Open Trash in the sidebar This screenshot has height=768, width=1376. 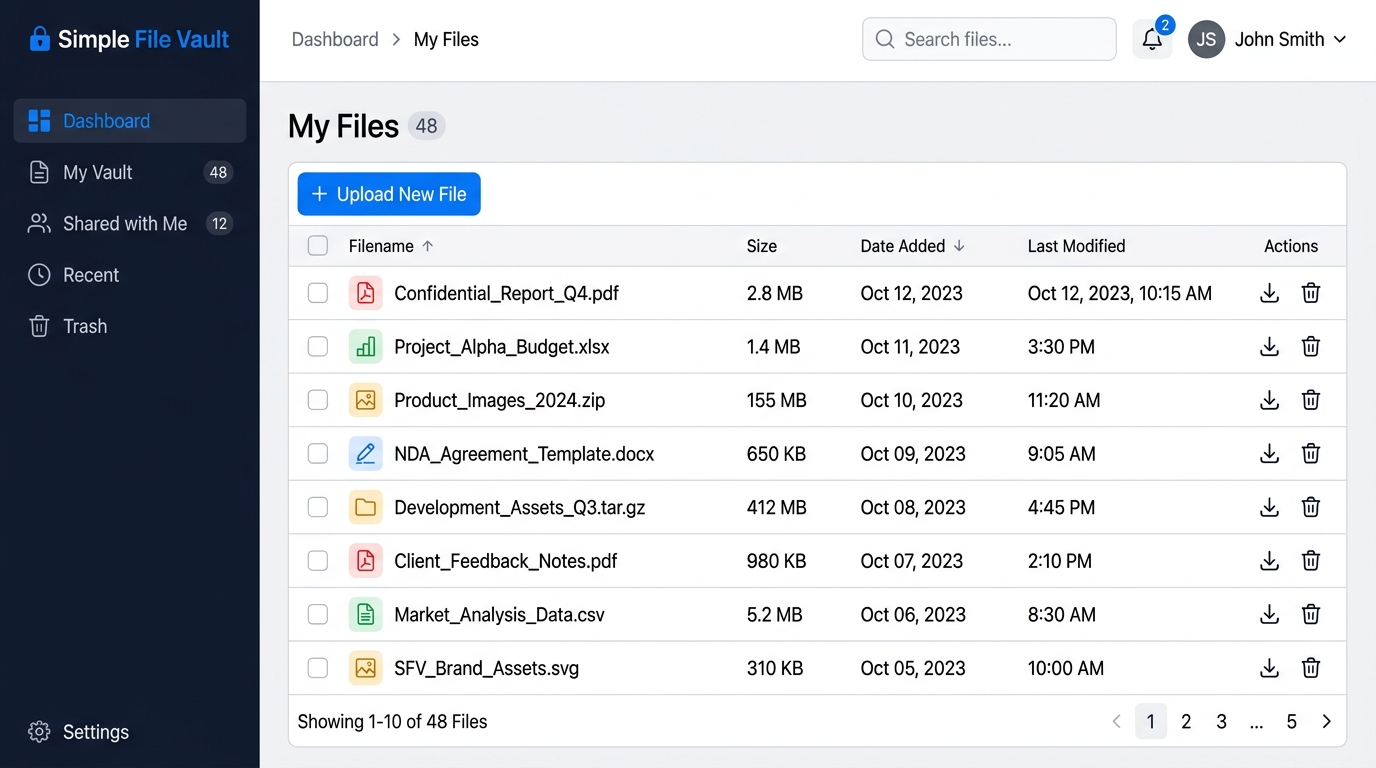(130, 326)
